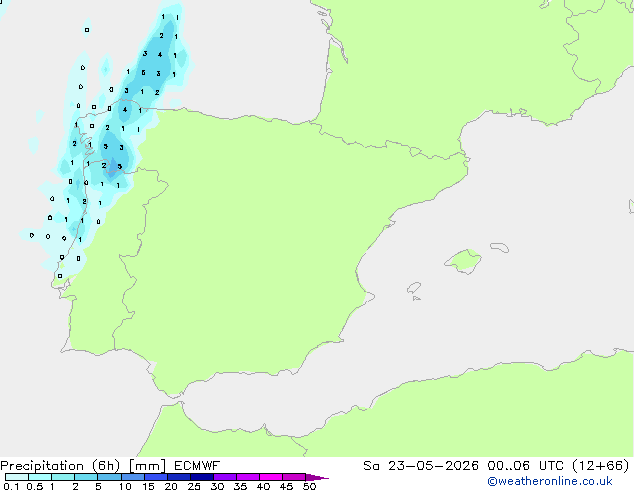Click the 20–25 mm legend color swatch
The width and height of the screenshot is (634, 490).
[178, 477]
